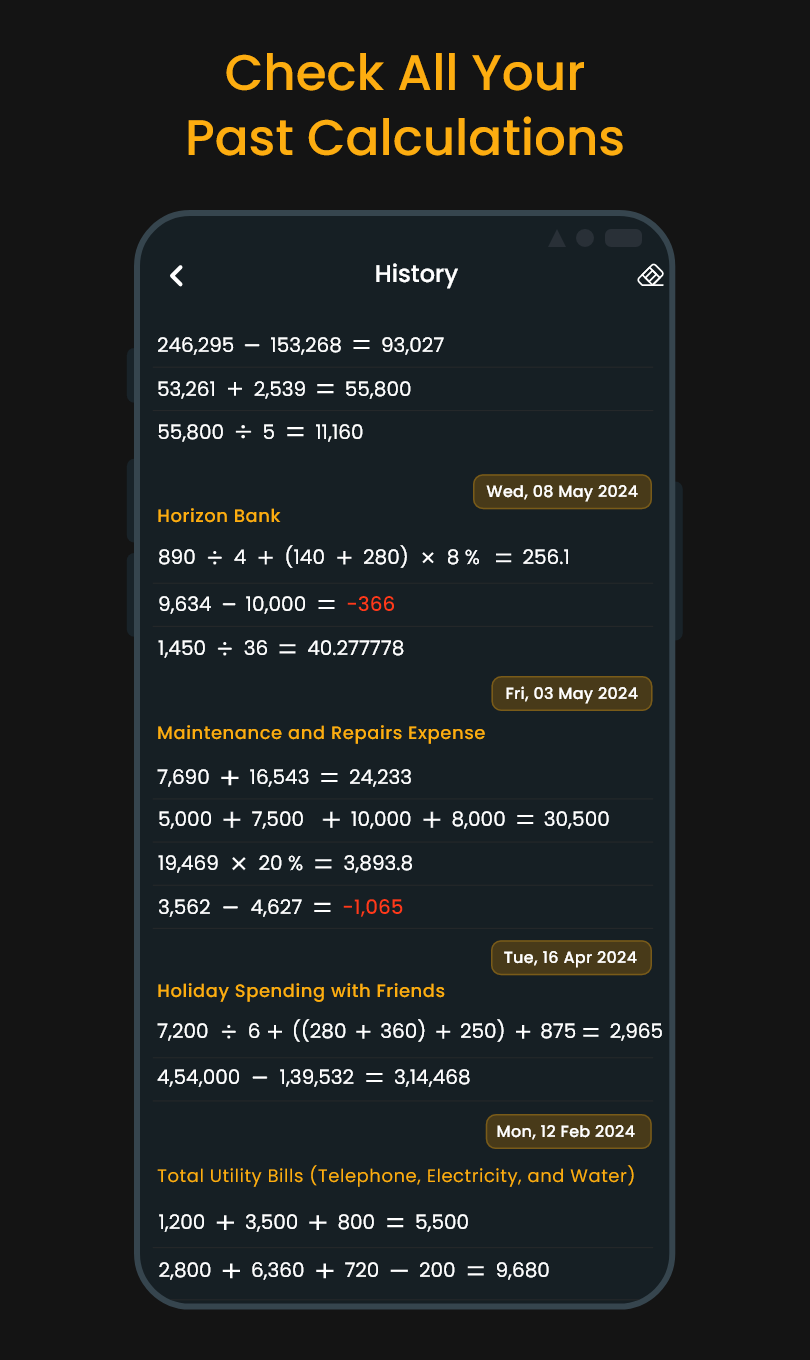810x1360 pixels.
Task: Clear history with the eraser icon
Action: tap(650, 276)
